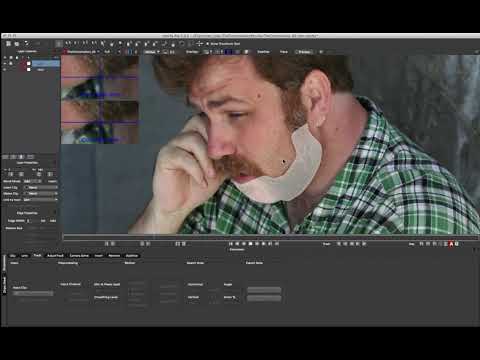Open the Clip tab
Screen dimensions: 480x360
tap(13, 256)
